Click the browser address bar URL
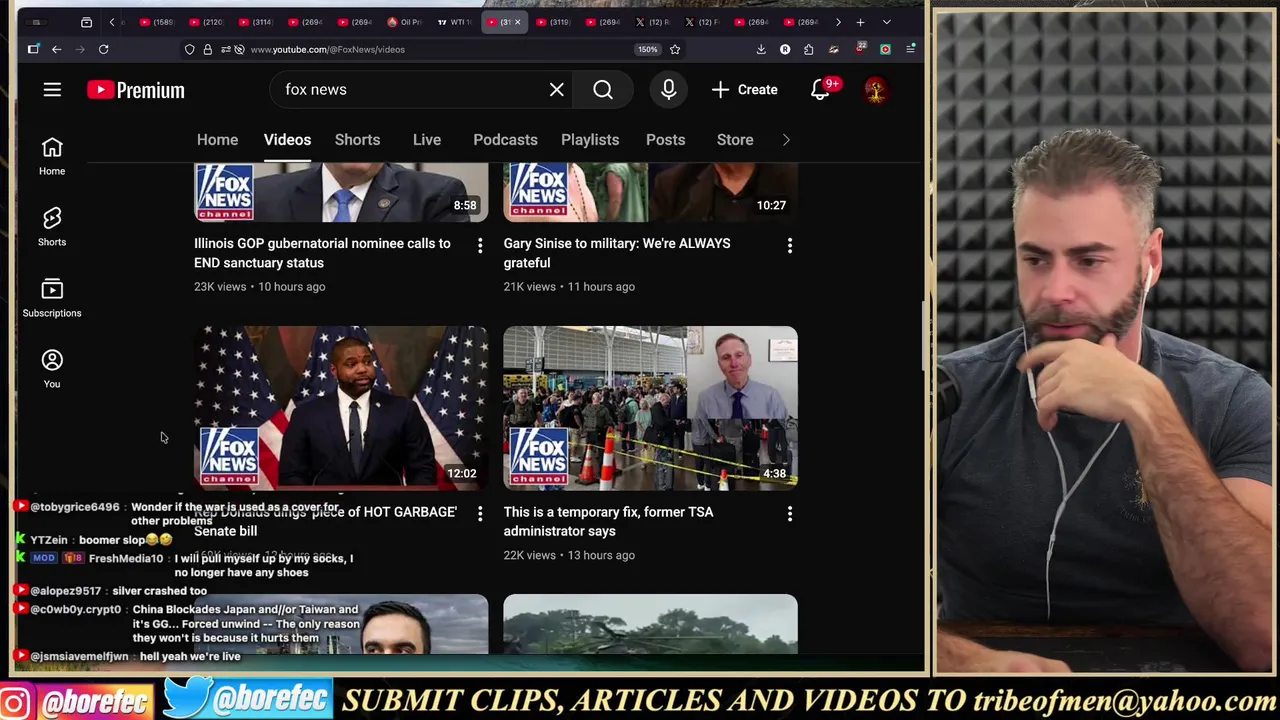 [327, 49]
